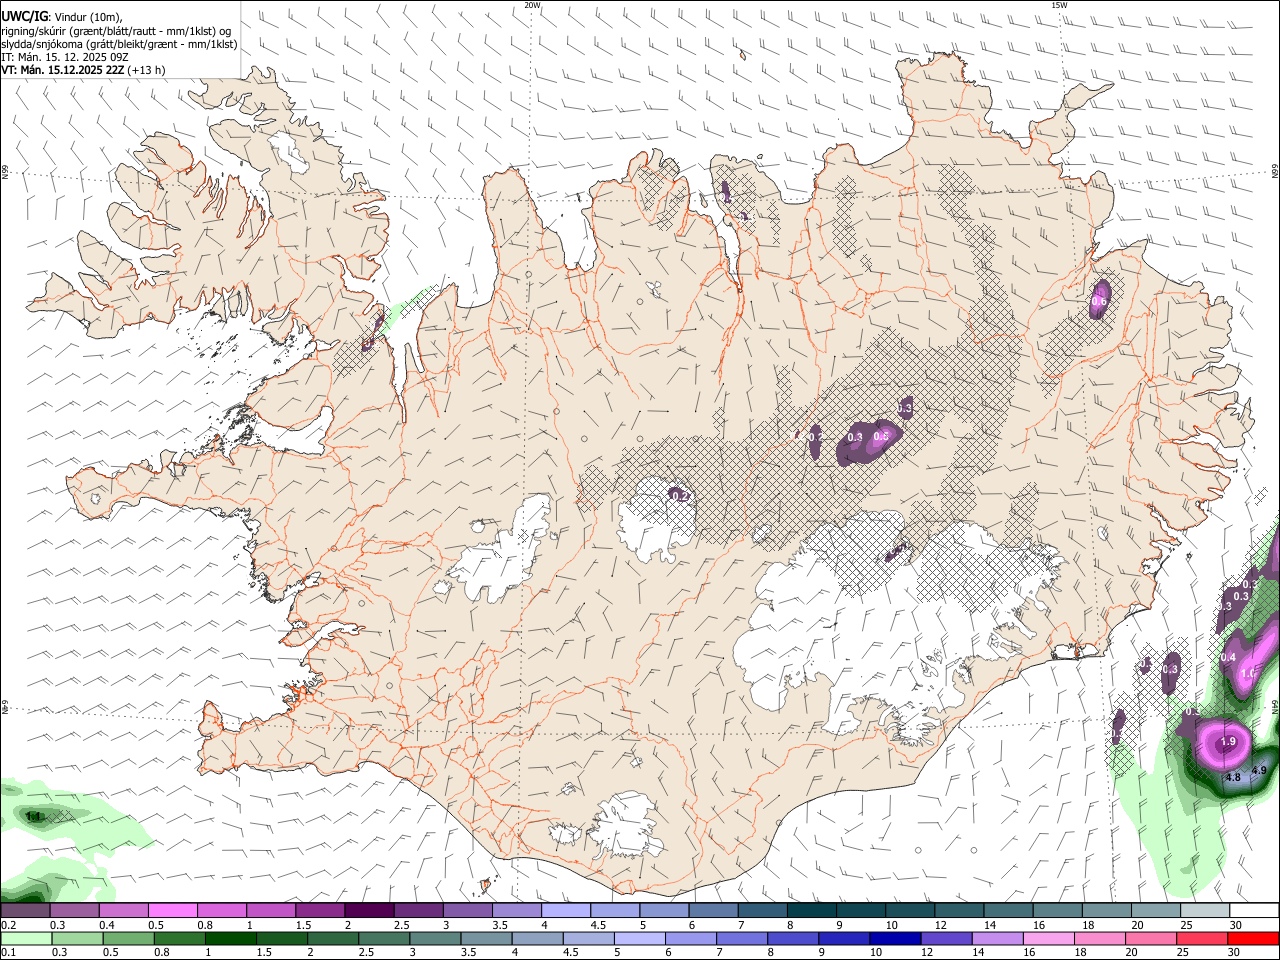Click the violet 14 rain legend swatch
Screen dimensions: 1280x960
tap(998, 938)
